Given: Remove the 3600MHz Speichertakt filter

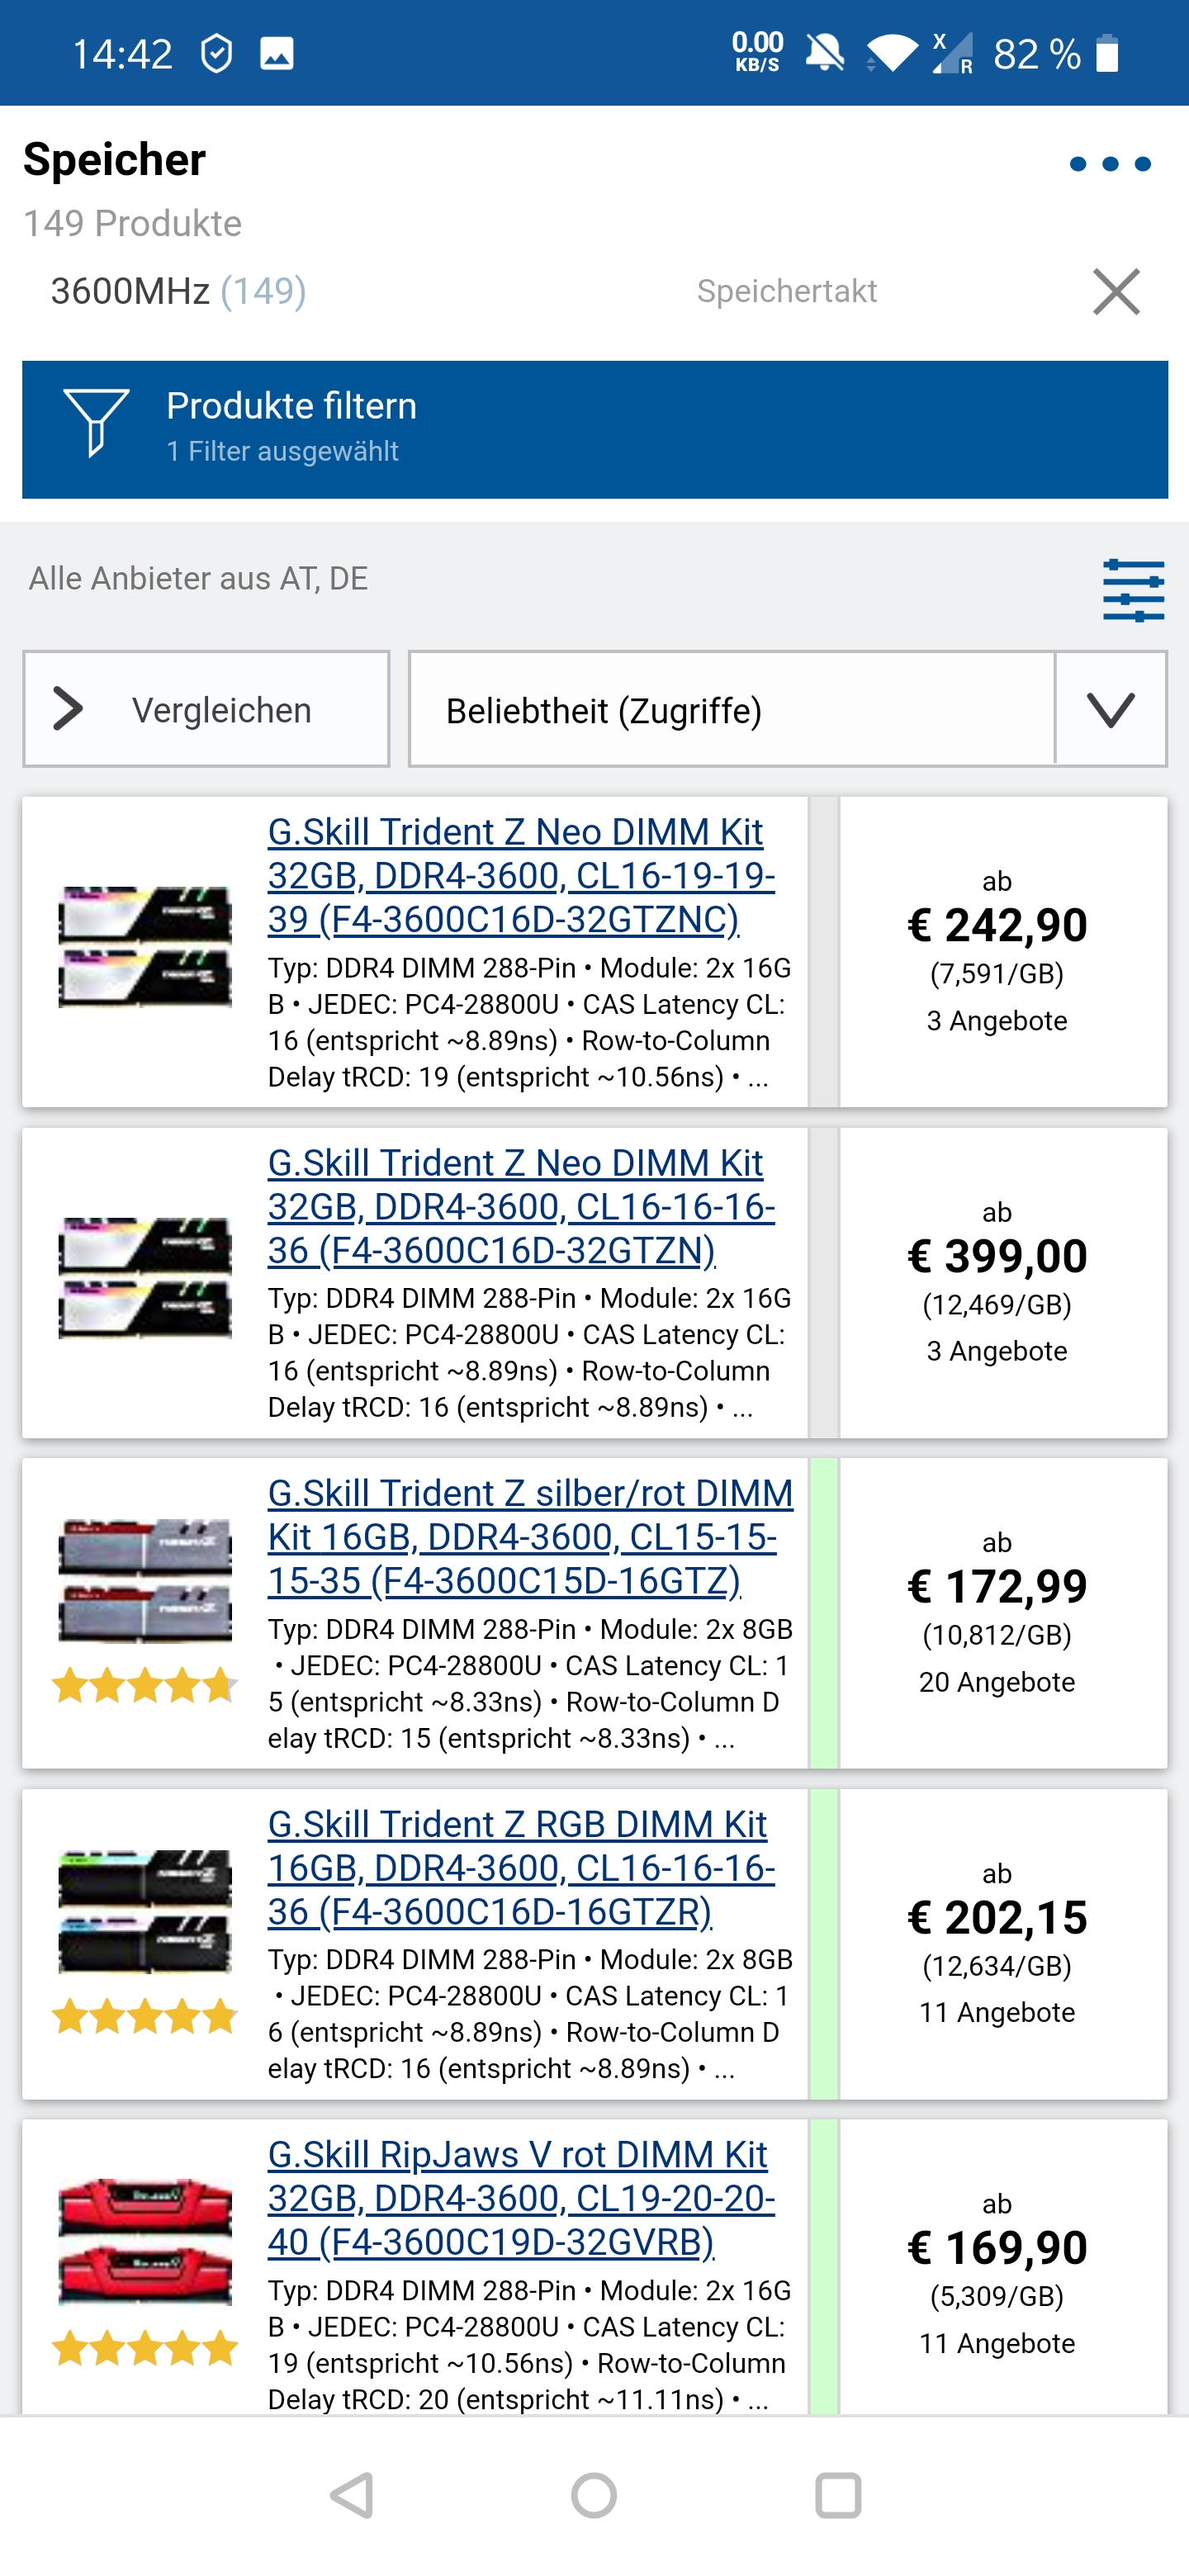Looking at the screenshot, I should [x=1117, y=291].
